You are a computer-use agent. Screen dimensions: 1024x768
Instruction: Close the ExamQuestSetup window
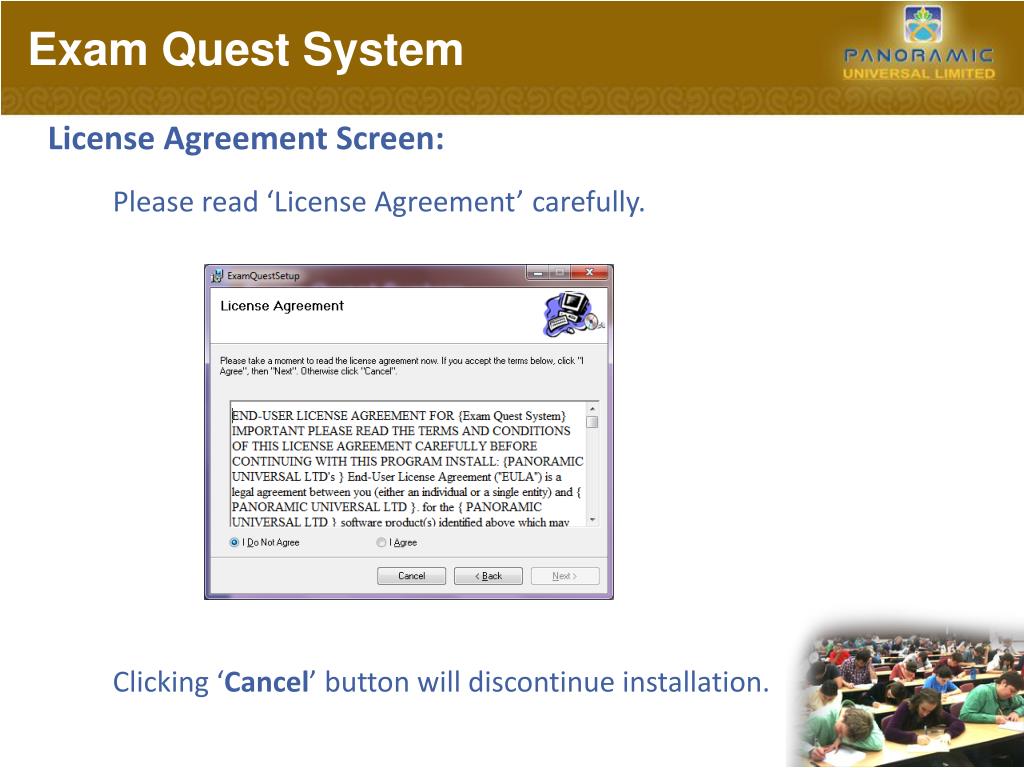click(589, 272)
